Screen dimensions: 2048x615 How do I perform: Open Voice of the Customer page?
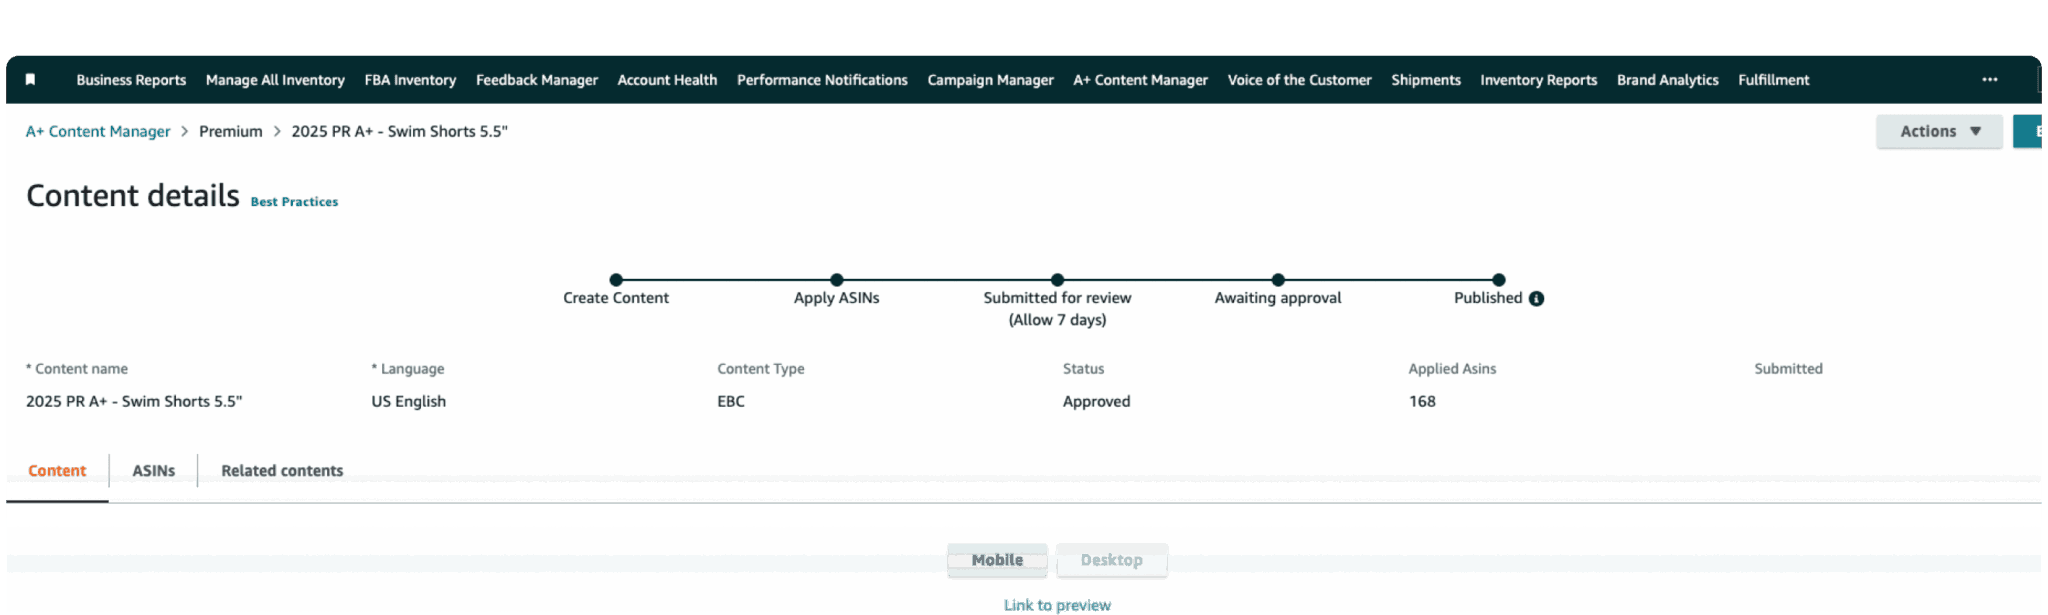[1299, 80]
